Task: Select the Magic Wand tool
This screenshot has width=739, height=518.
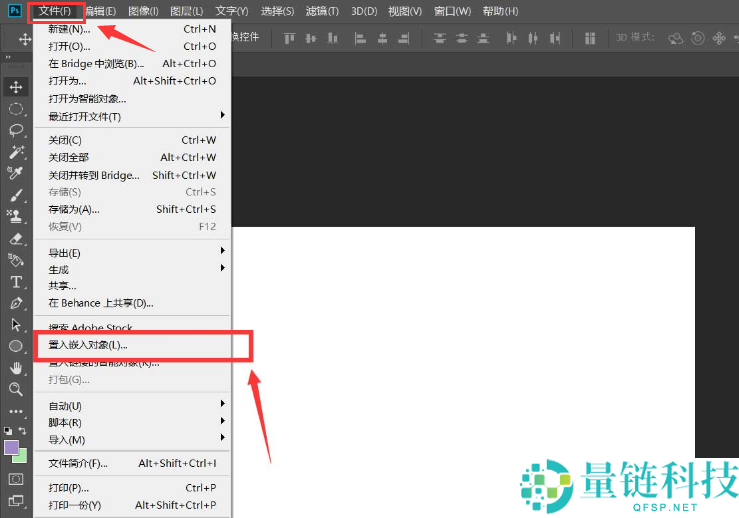Action: click(x=16, y=152)
